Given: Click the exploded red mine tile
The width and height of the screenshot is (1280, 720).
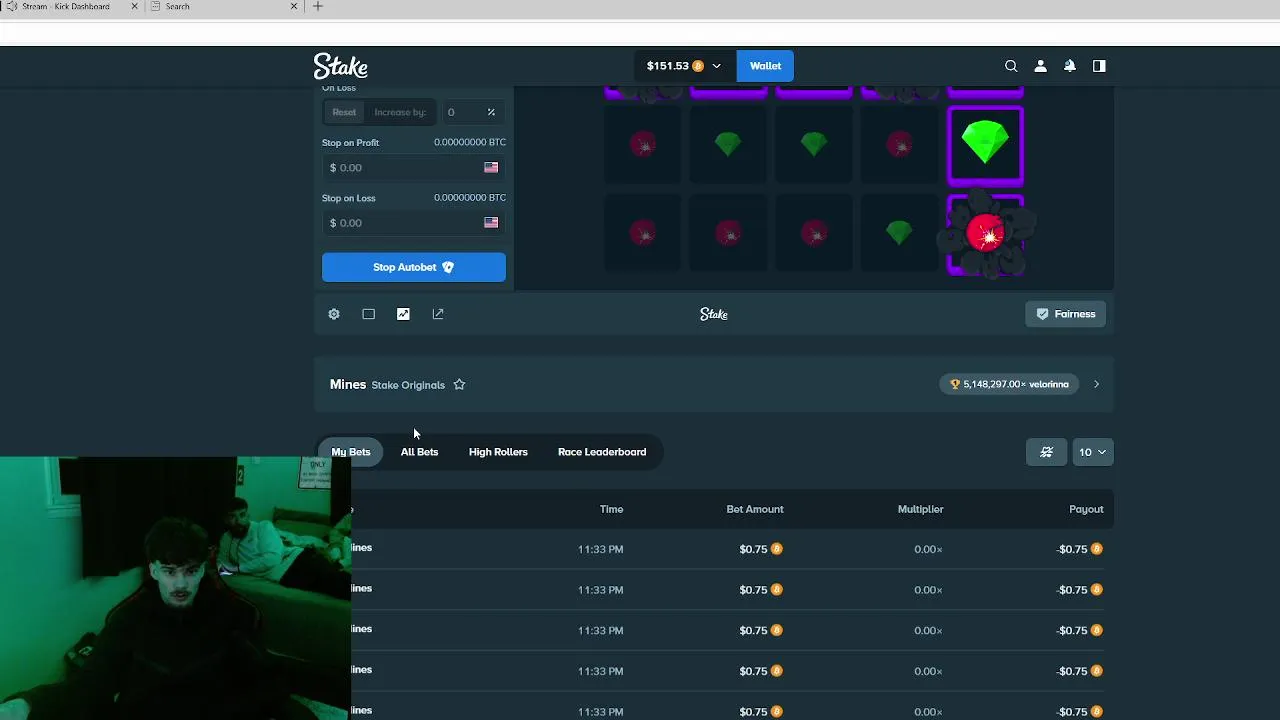Looking at the screenshot, I should (985, 234).
